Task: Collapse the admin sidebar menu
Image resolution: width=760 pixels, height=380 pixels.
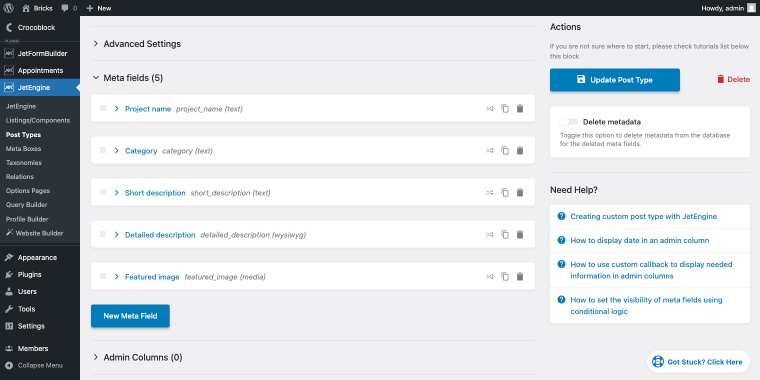Action: (x=34, y=365)
